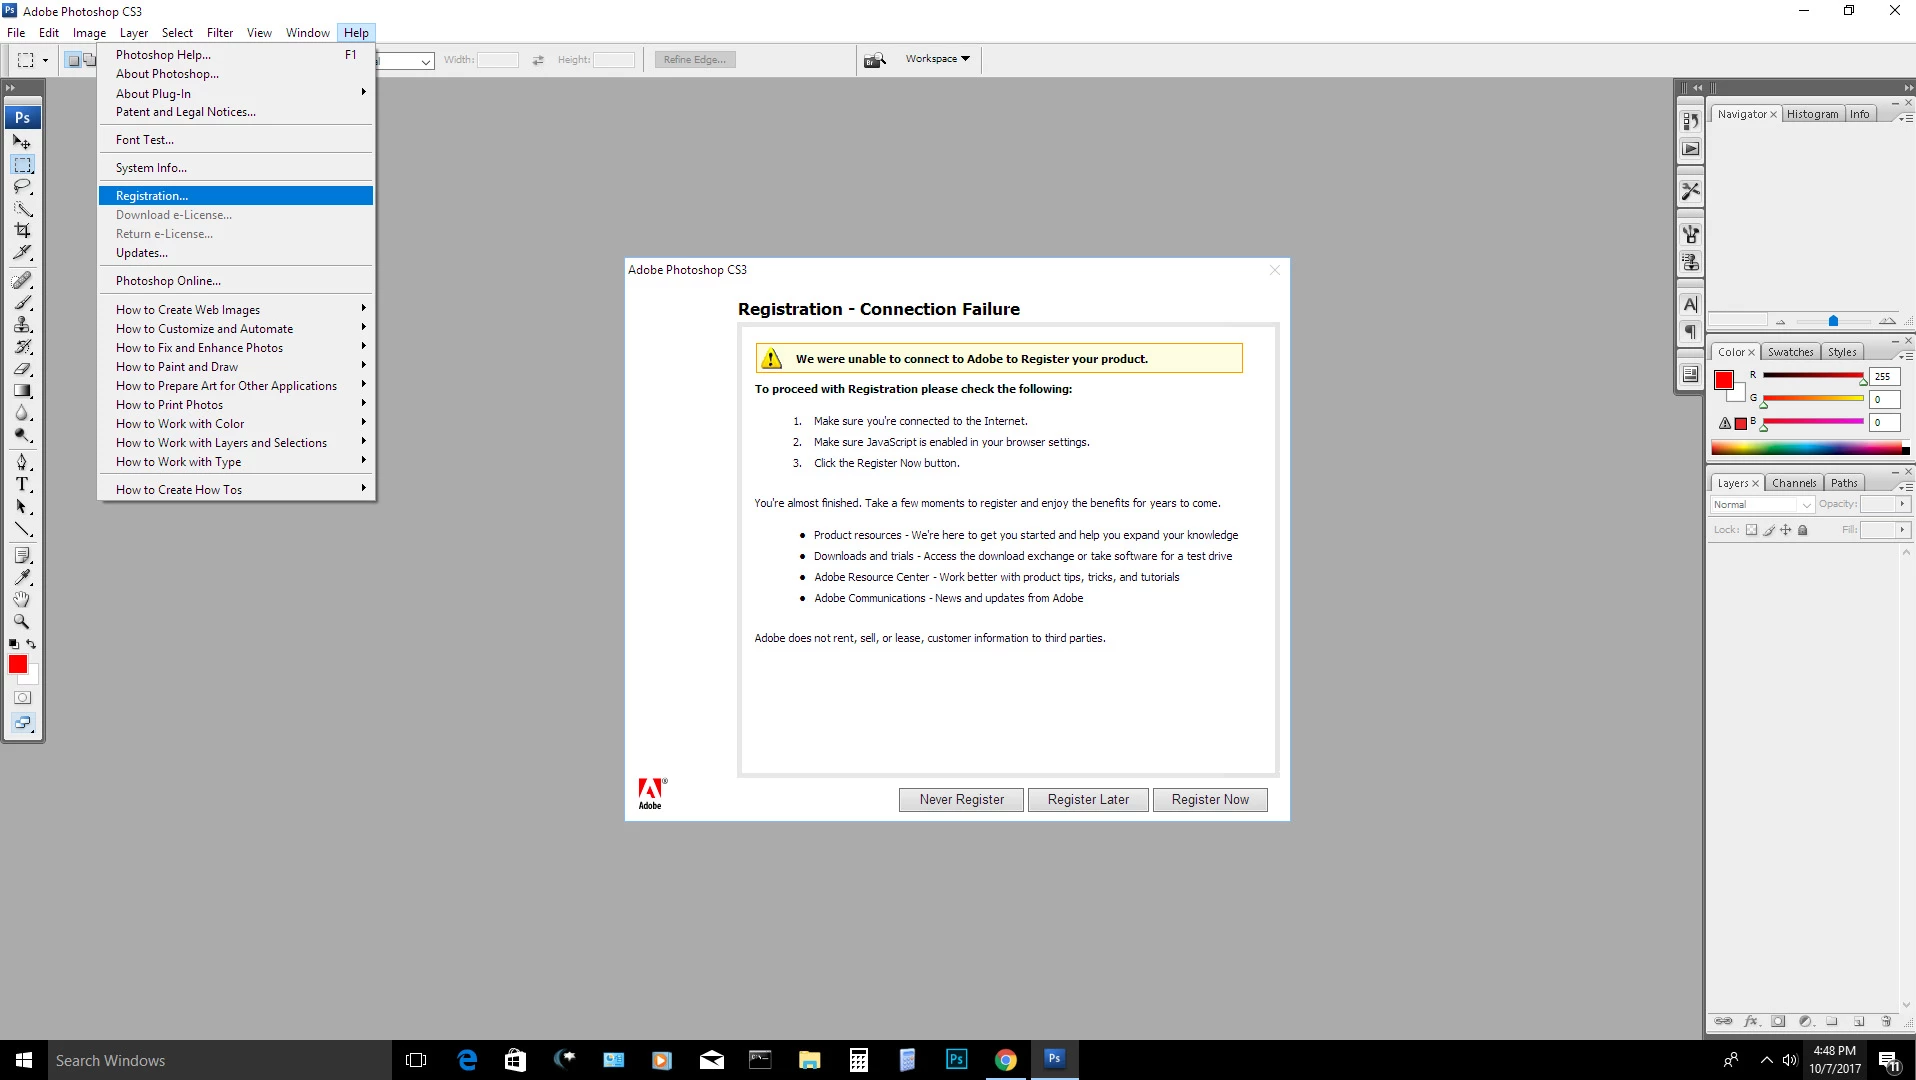Open the Paragraph panel dock icon
Viewport: 1916px width, 1080px height.
point(1690,332)
